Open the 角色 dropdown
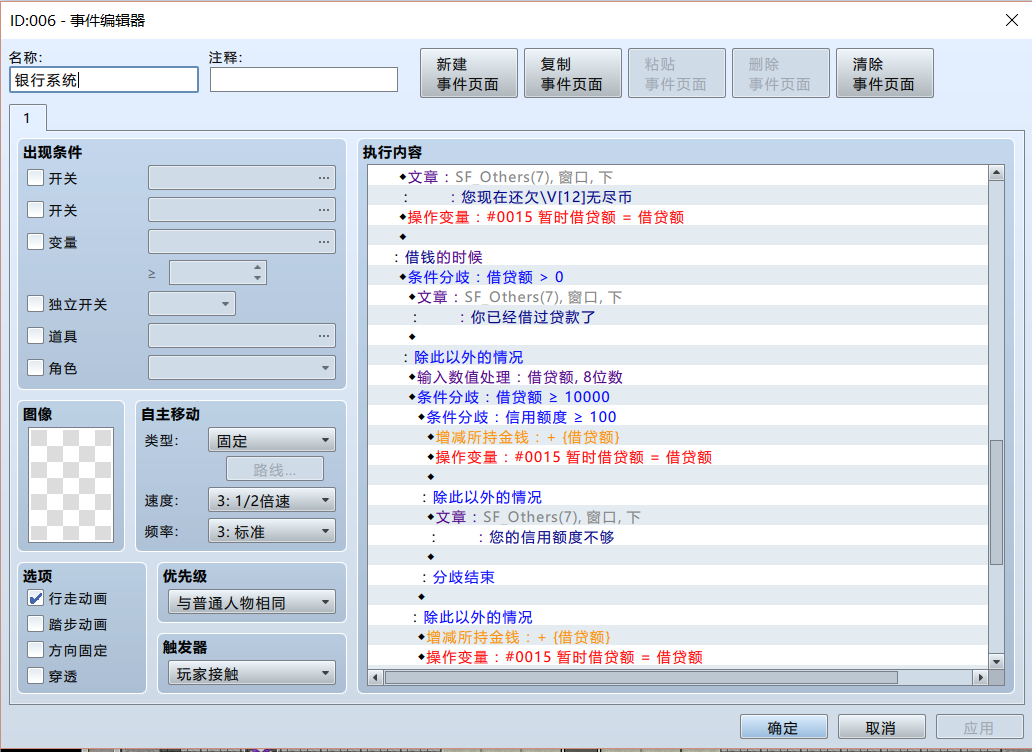This screenshot has height=752, width=1032. (242, 367)
